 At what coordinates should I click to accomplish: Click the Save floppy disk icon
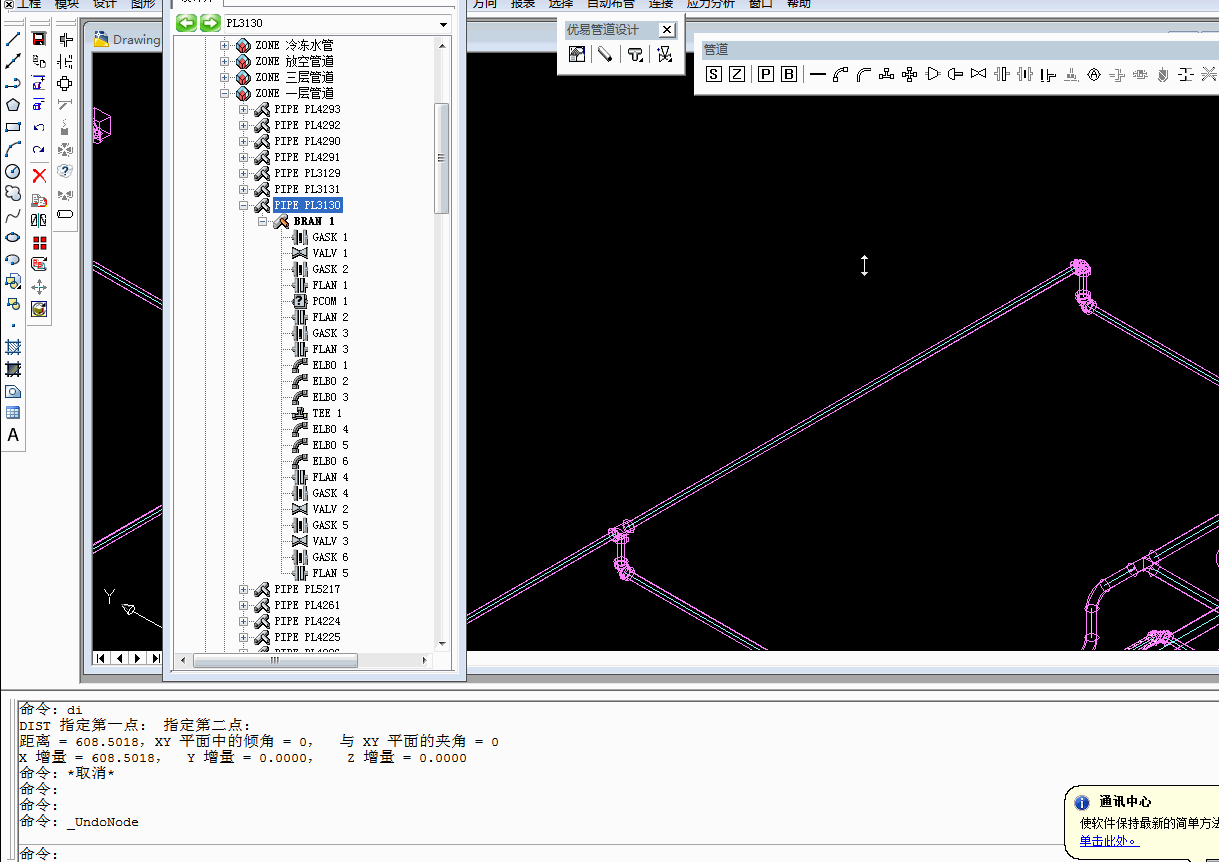point(39,39)
